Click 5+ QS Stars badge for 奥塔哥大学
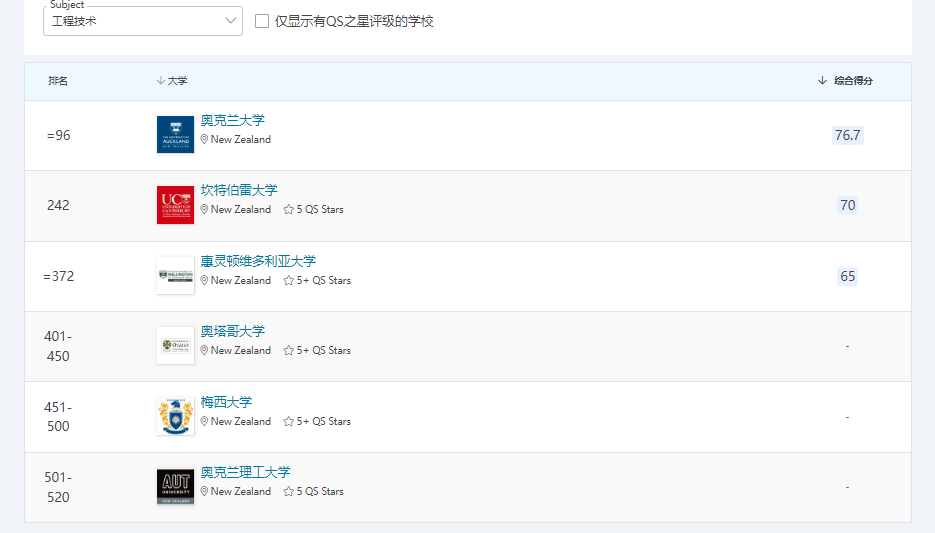The height and width of the screenshot is (533, 935). (x=317, y=351)
